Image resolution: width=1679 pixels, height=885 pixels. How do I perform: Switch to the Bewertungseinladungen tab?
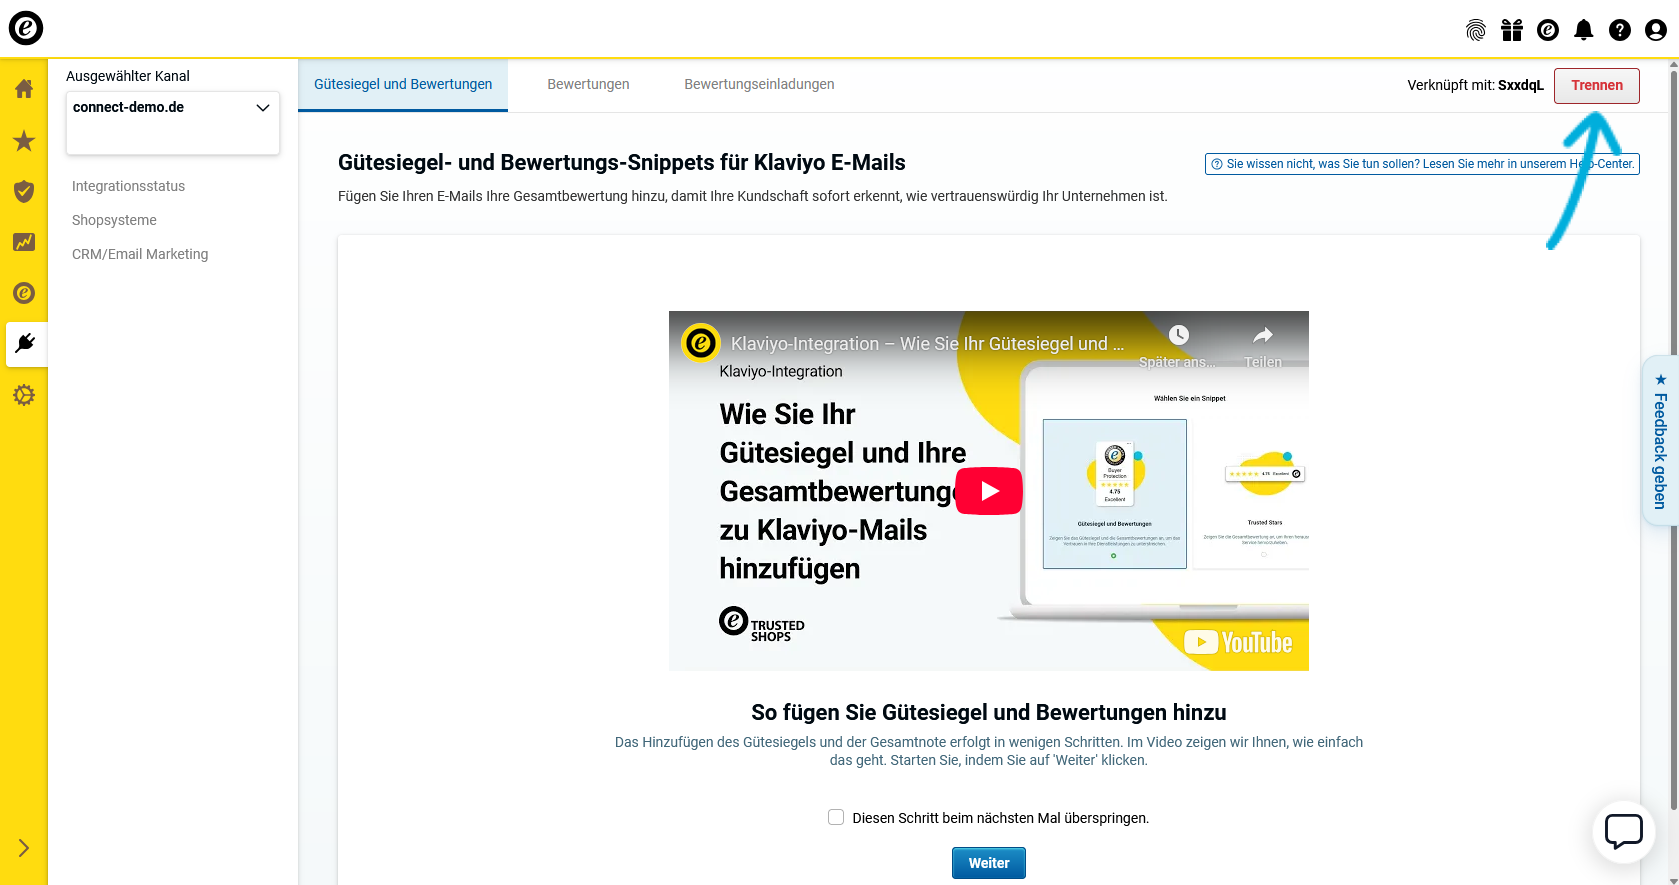pos(759,84)
